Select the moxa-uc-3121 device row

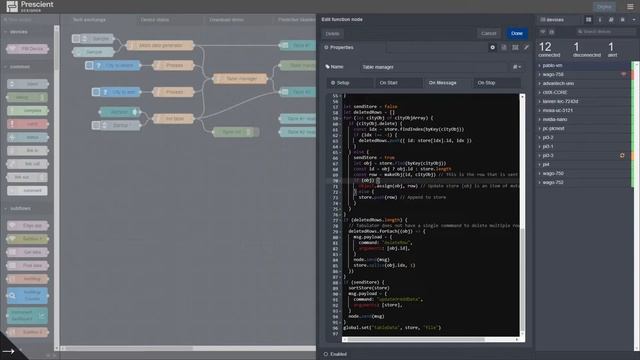tap(584, 110)
